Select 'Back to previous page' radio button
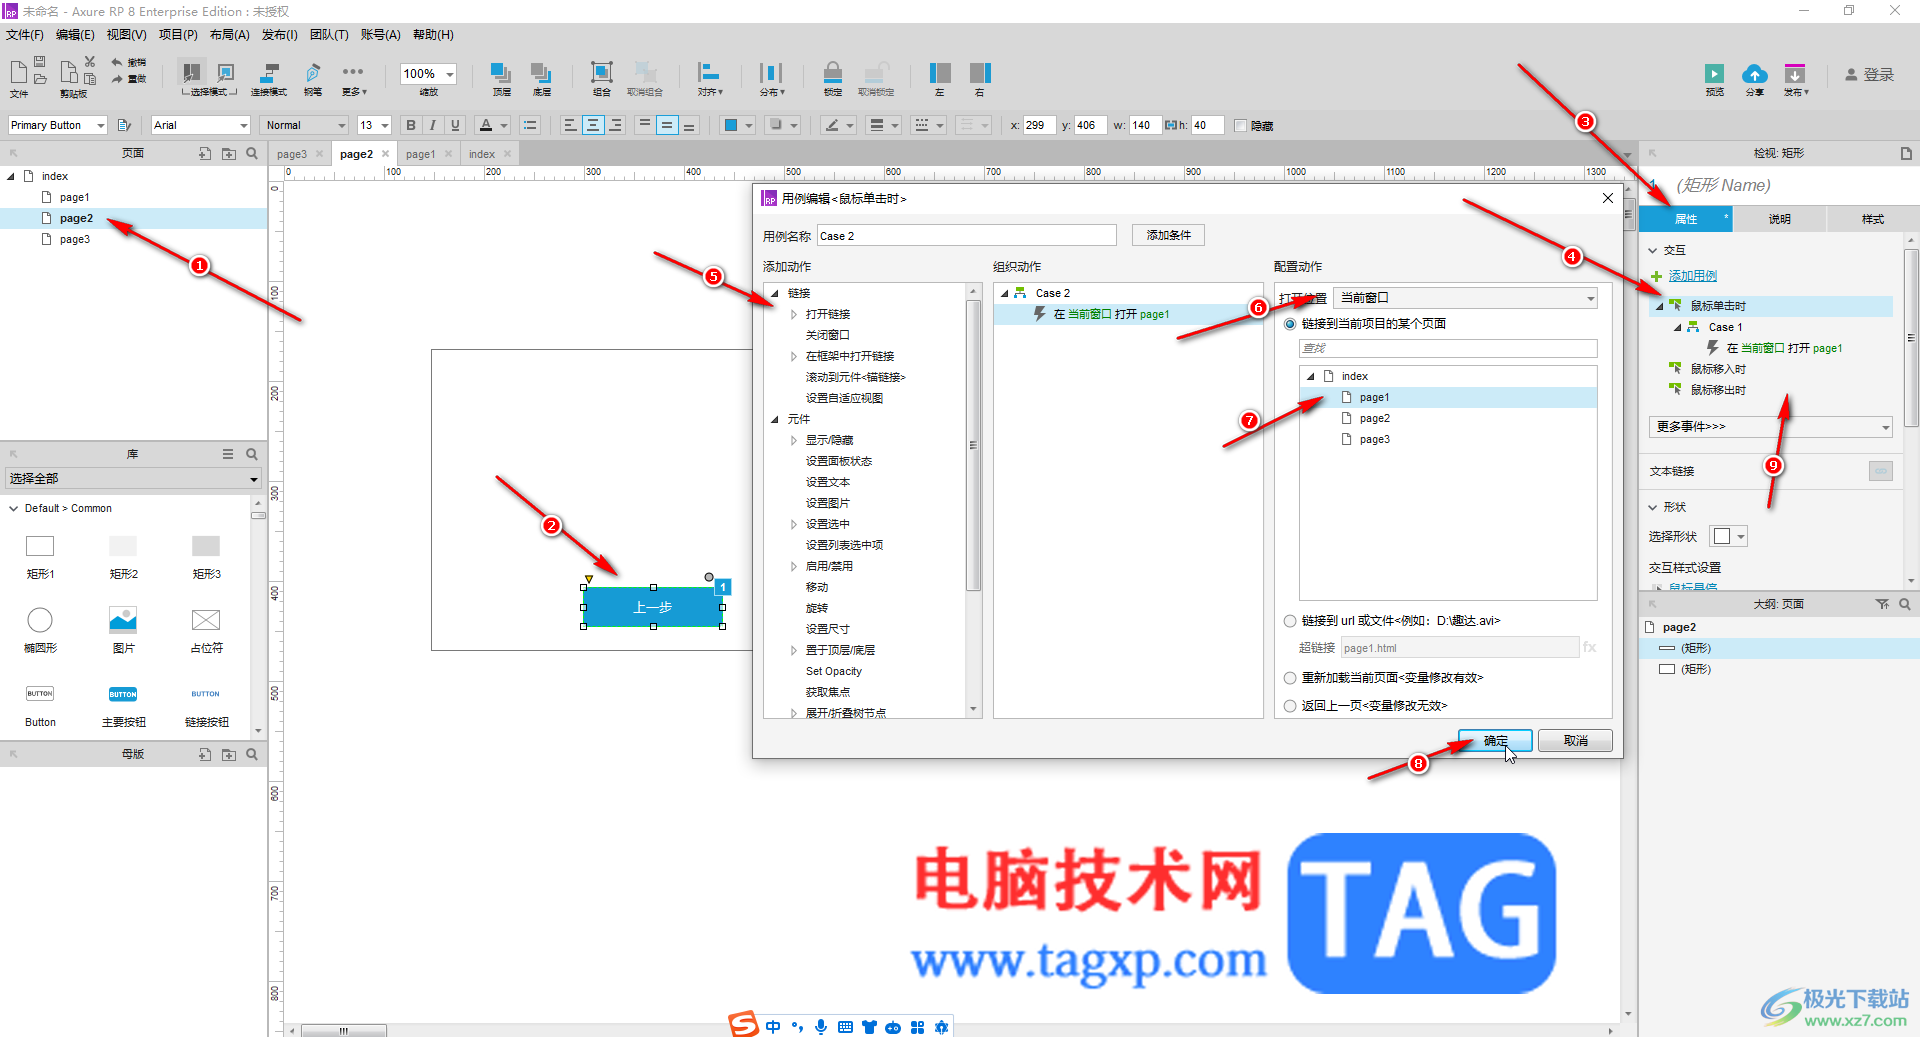The height and width of the screenshot is (1037, 1920). click(1290, 706)
